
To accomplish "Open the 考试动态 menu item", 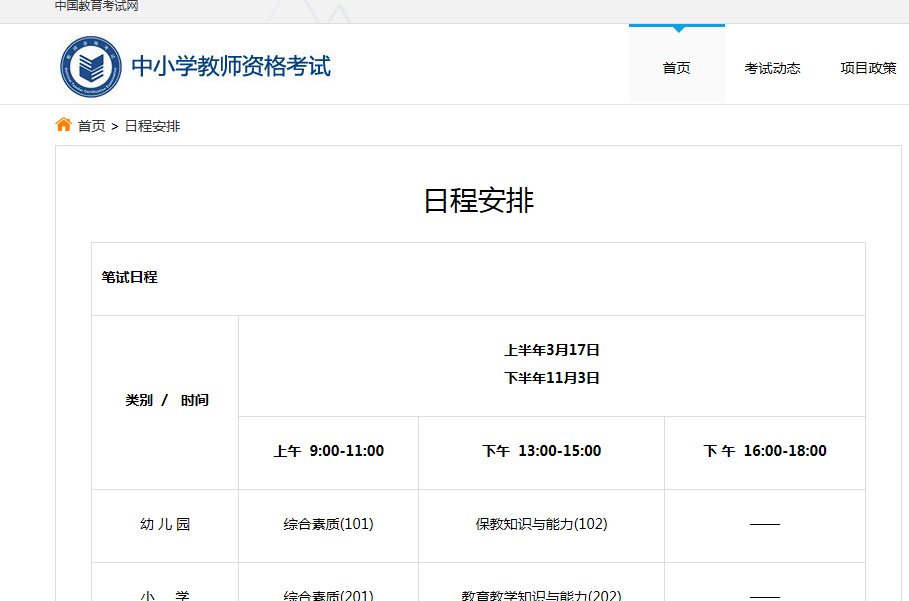I will [x=772, y=67].
